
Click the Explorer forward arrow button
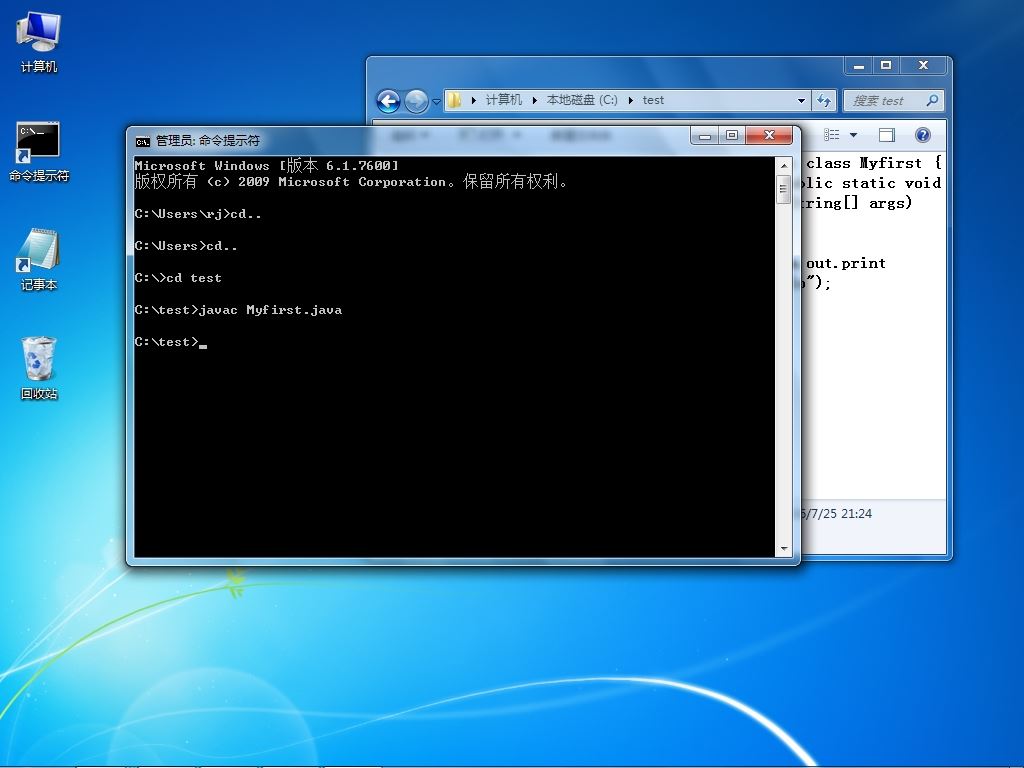tap(416, 101)
